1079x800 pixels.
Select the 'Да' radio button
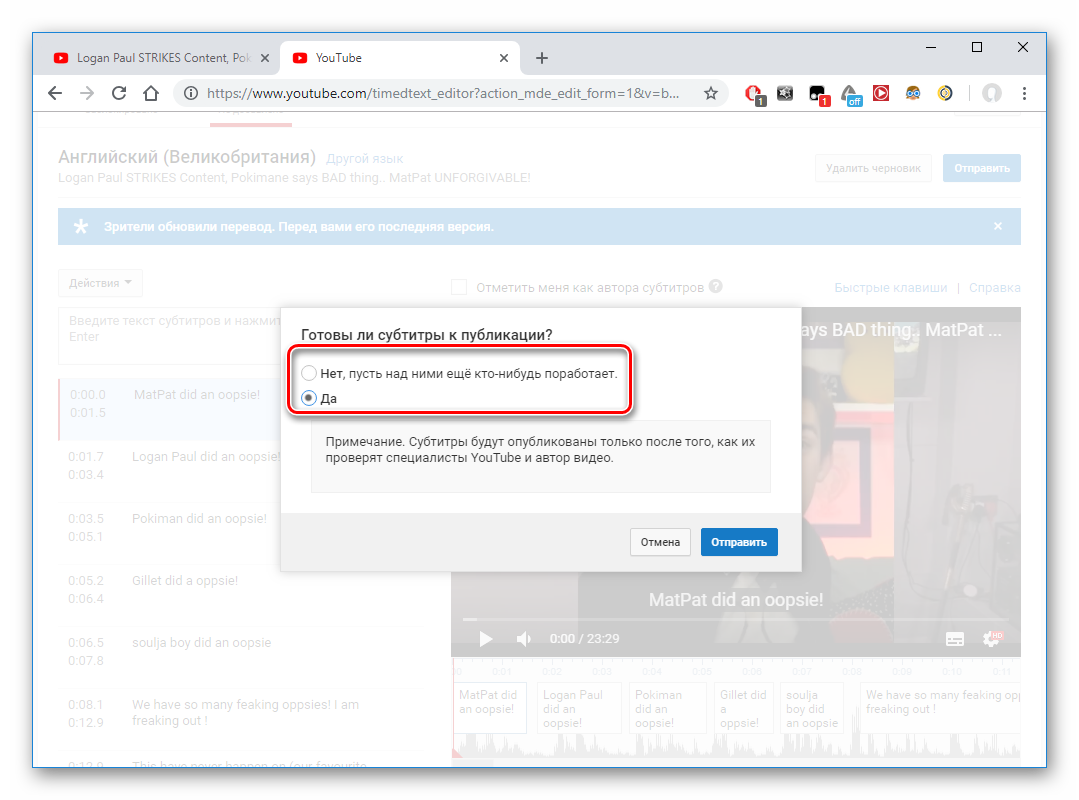(x=309, y=398)
